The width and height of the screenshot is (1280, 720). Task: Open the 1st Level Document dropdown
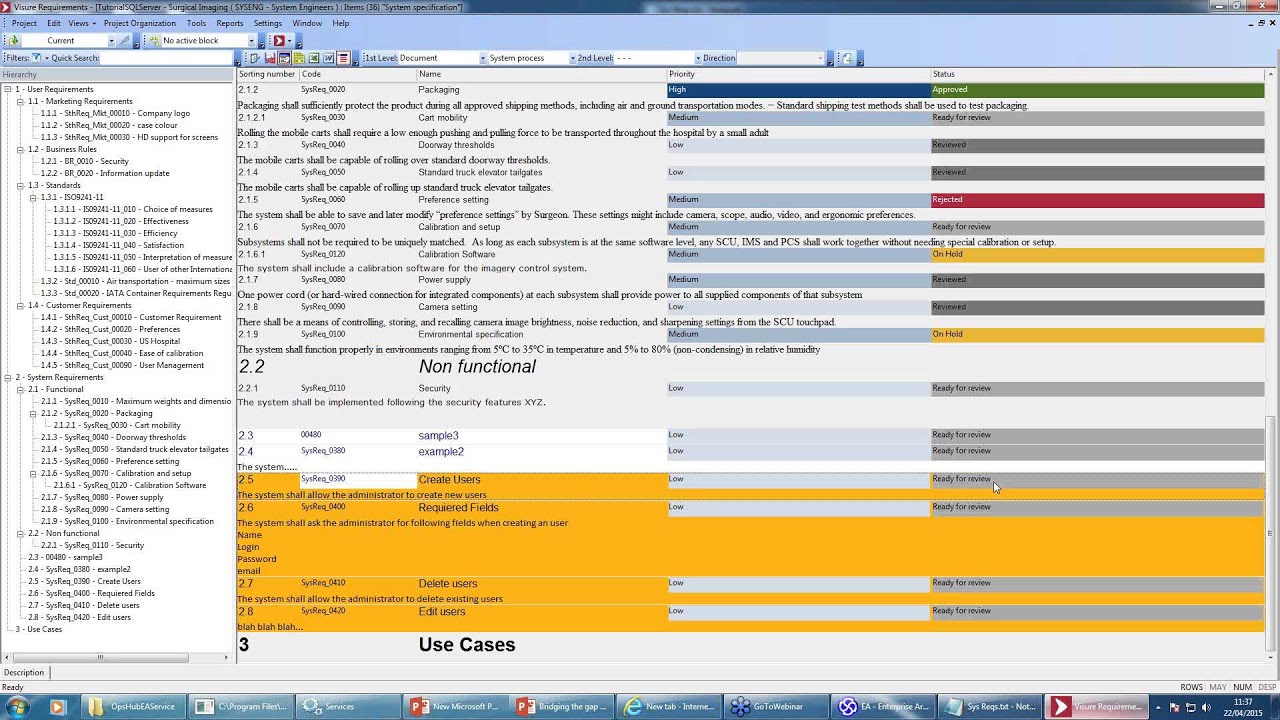coord(482,58)
